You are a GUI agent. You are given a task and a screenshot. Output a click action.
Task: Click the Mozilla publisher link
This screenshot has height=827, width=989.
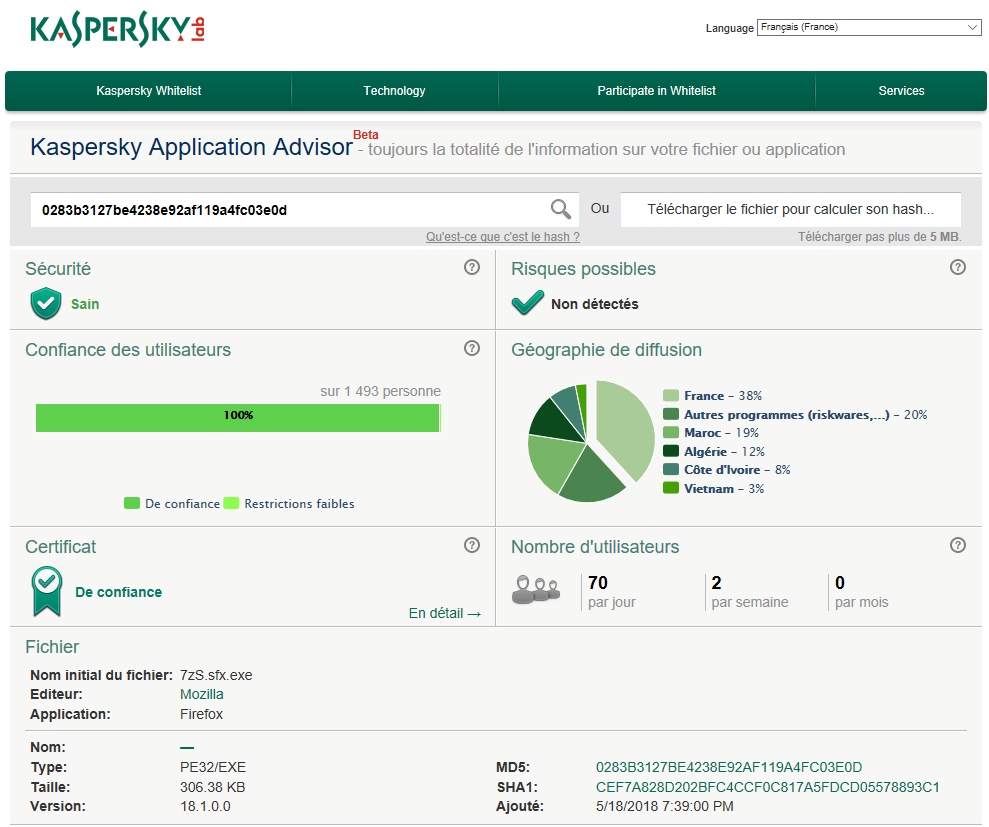click(x=201, y=694)
